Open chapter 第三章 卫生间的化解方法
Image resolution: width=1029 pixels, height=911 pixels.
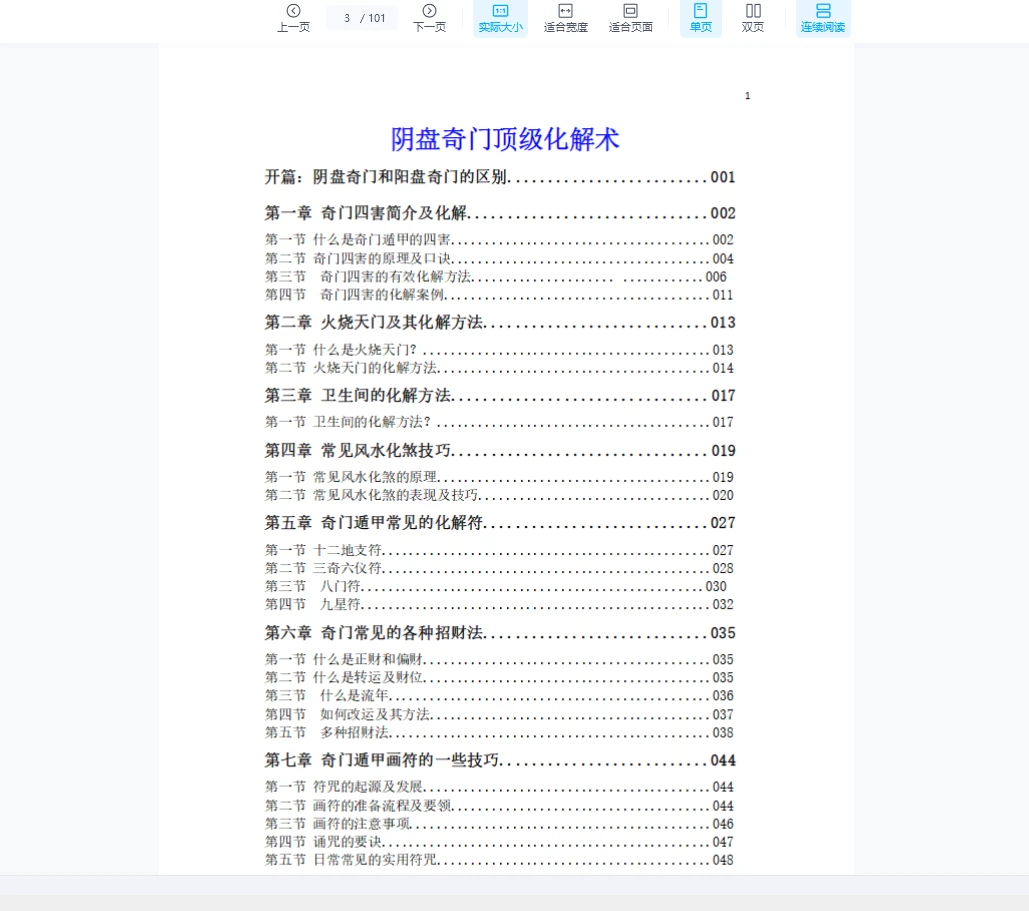pyautogui.click(x=499, y=396)
